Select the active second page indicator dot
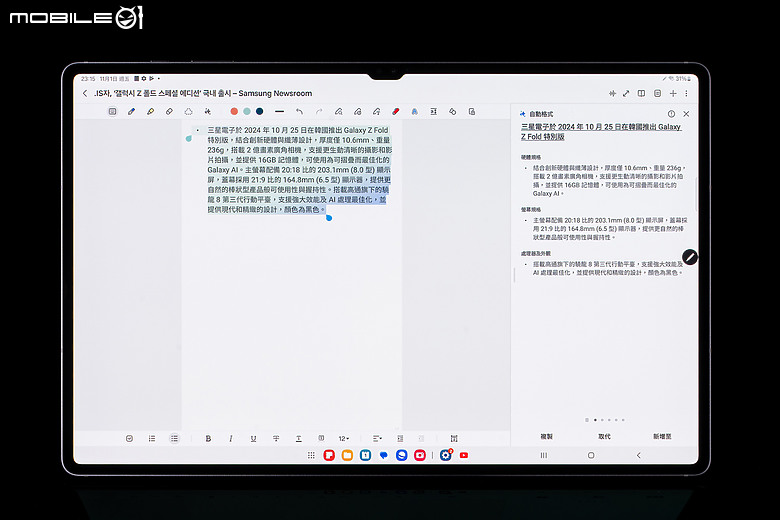 click(x=595, y=420)
